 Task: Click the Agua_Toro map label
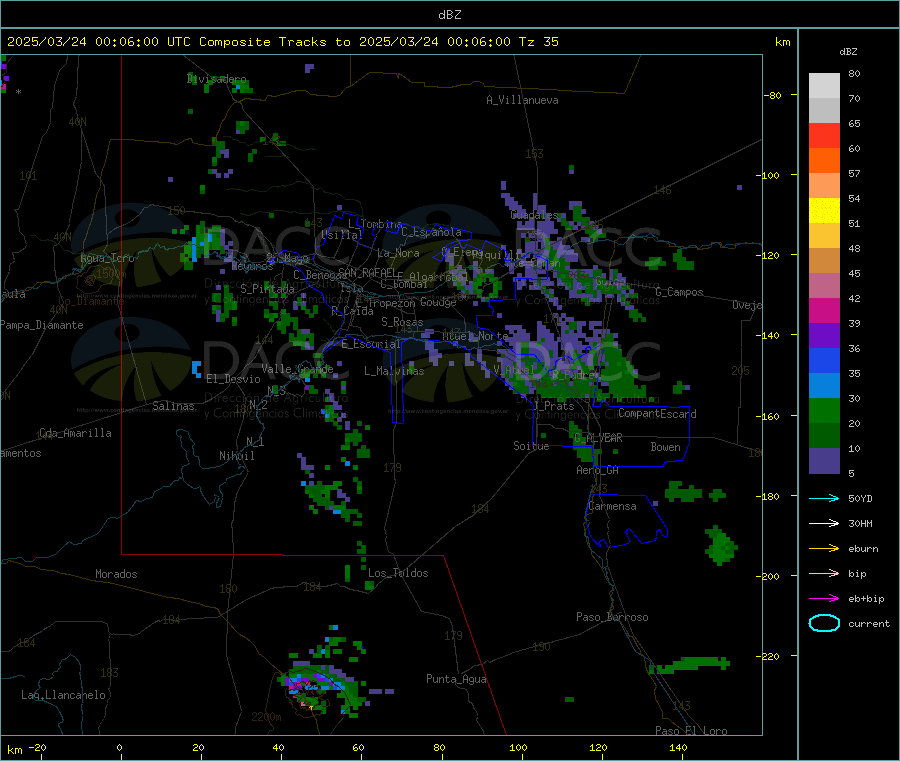[107, 258]
